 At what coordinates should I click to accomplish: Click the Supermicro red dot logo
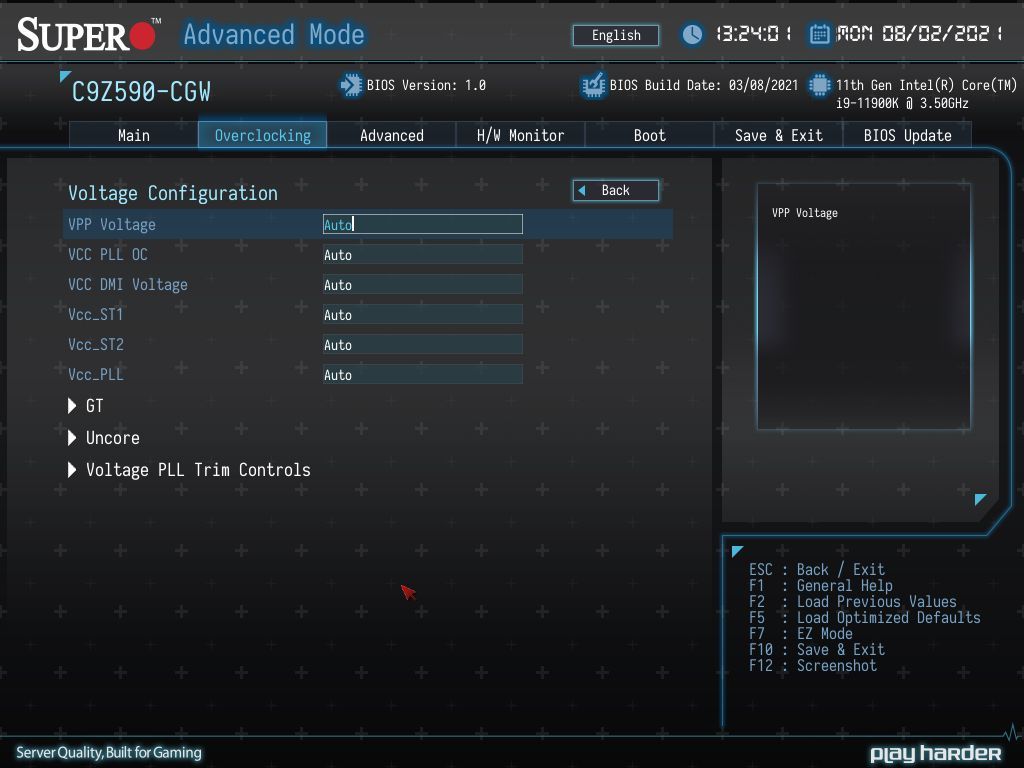142,35
